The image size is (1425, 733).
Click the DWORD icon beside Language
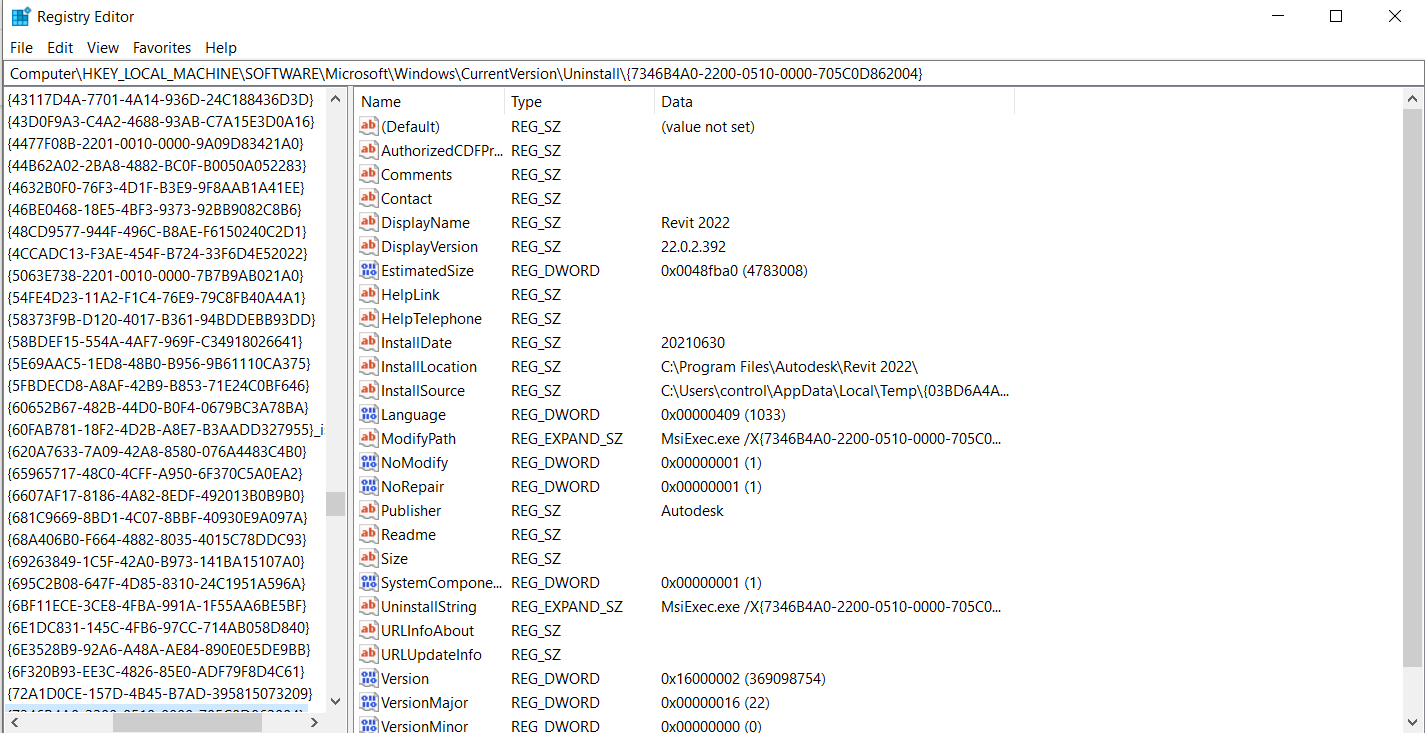(x=369, y=415)
